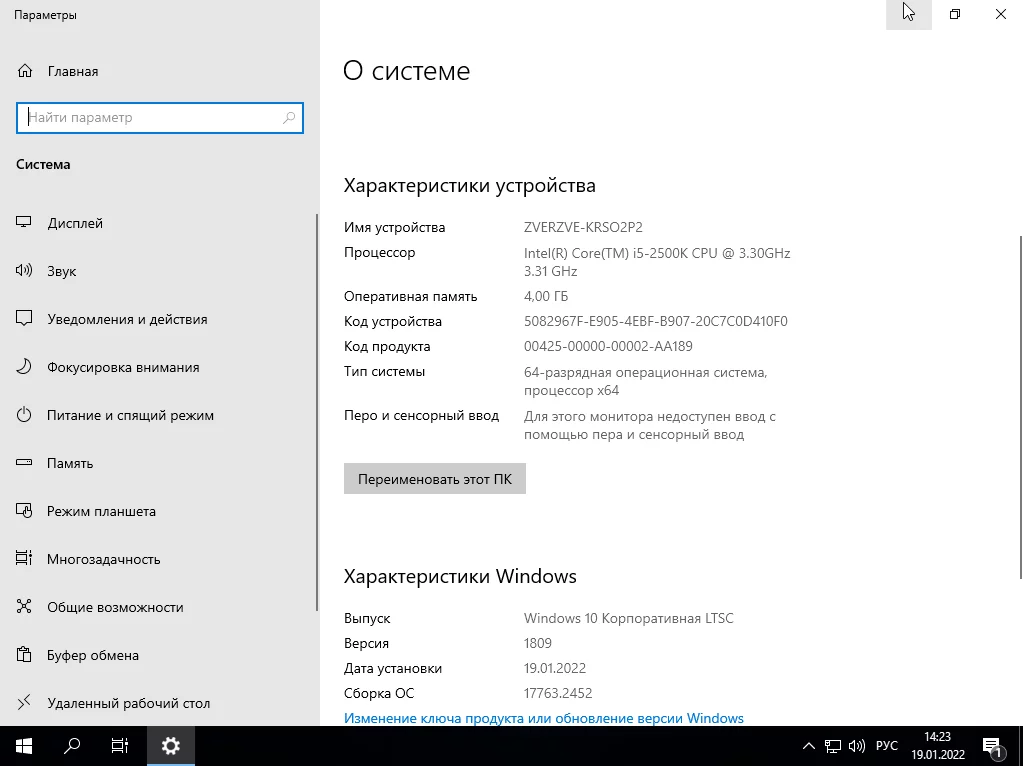Close the Параметры window

pos(1000,14)
